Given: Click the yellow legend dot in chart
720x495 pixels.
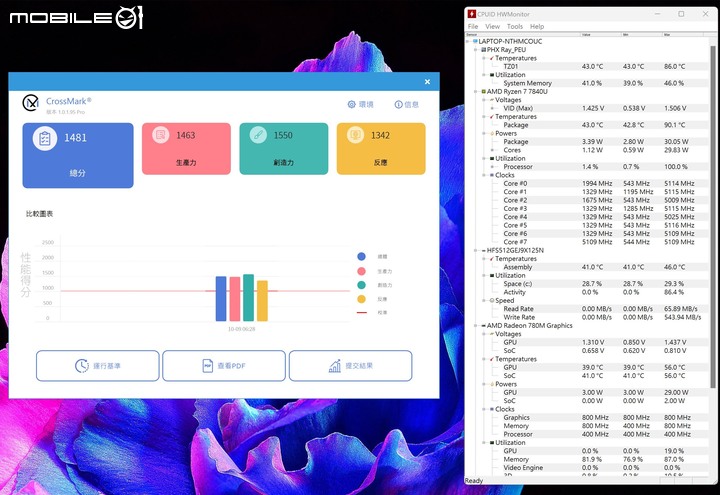Looking at the screenshot, I should click(x=361, y=299).
